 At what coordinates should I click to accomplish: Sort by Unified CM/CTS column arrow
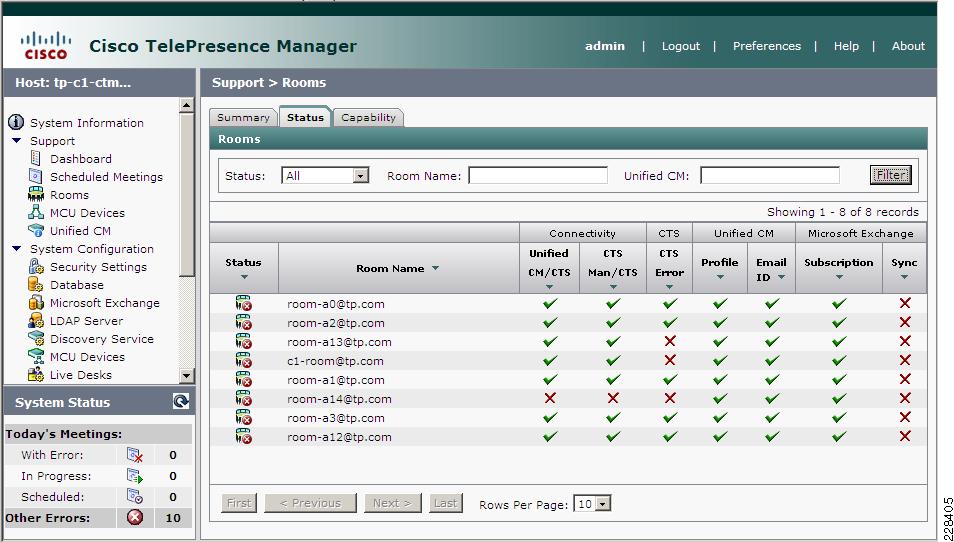pos(549,287)
